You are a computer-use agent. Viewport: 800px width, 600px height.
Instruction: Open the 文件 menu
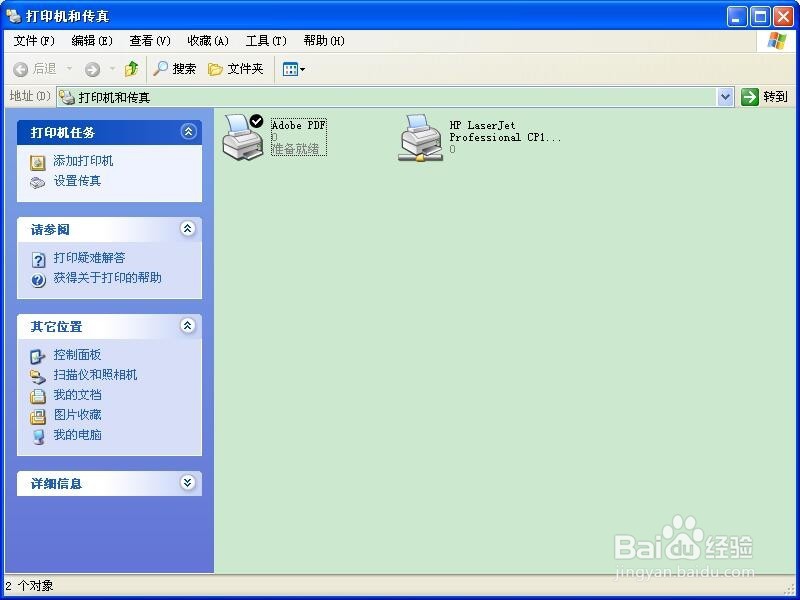point(33,40)
